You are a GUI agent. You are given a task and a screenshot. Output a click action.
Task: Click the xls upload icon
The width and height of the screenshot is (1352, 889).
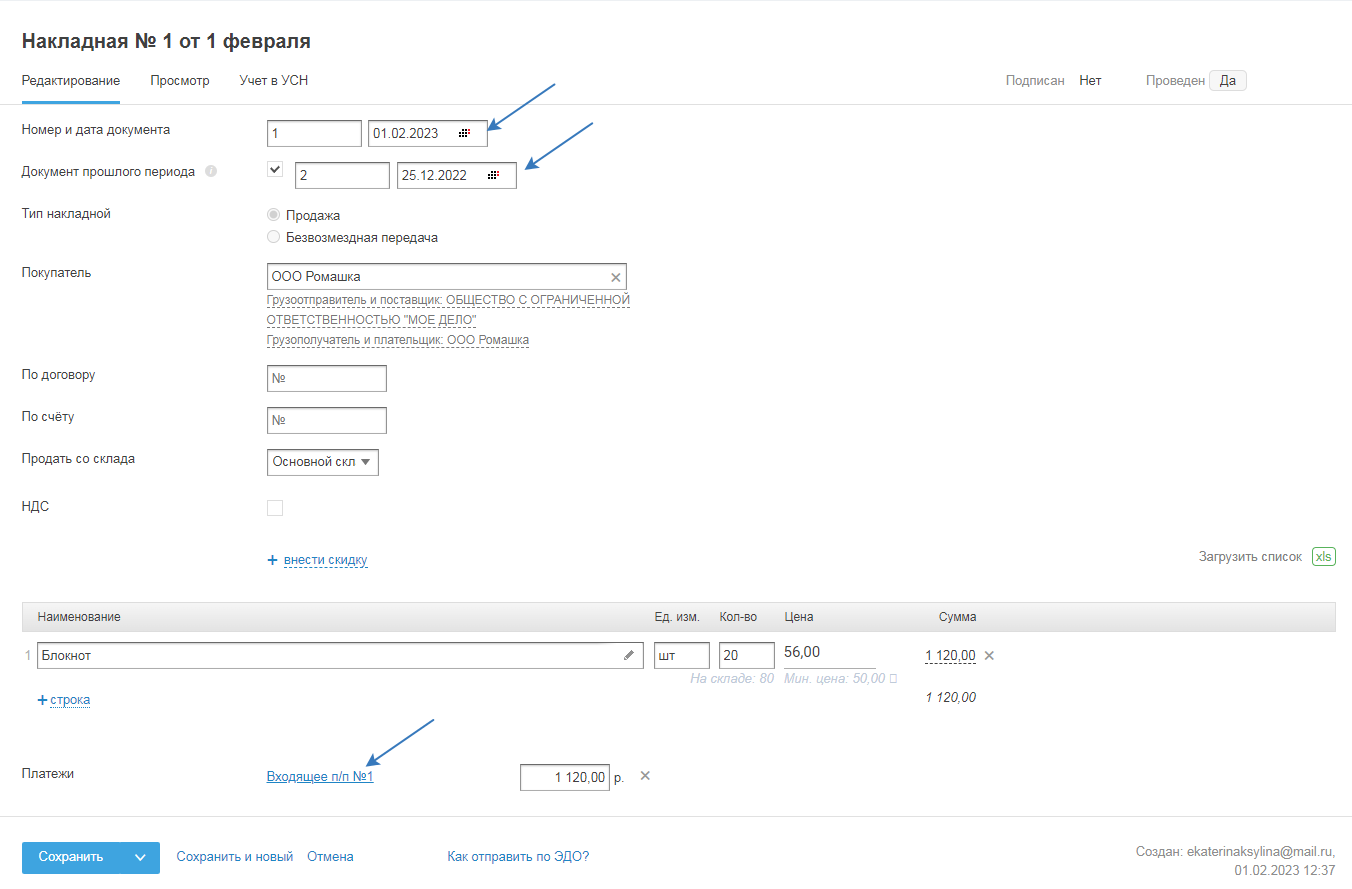pyautogui.click(x=1324, y=556)
